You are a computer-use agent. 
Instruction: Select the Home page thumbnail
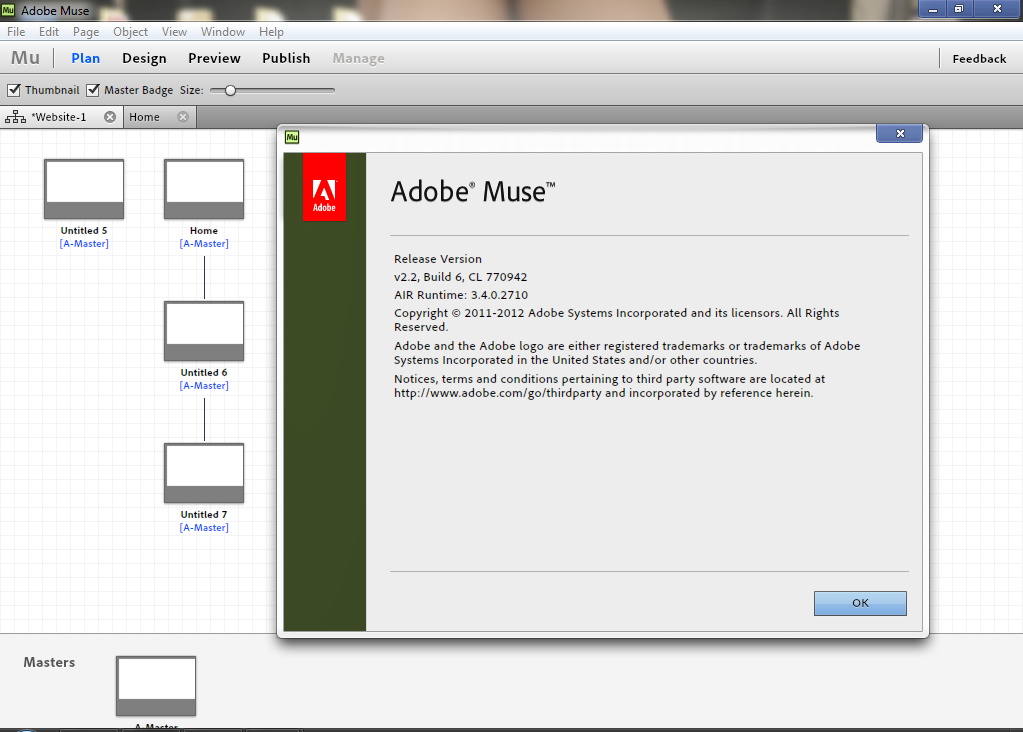[204, 189]
